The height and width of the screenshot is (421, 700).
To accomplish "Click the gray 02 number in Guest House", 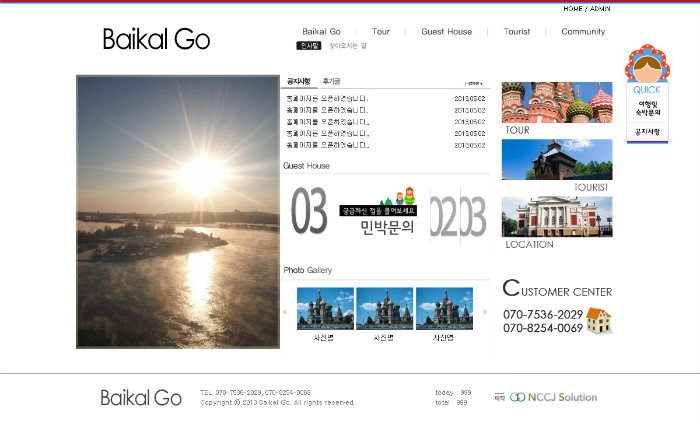I will pos(444,217).
